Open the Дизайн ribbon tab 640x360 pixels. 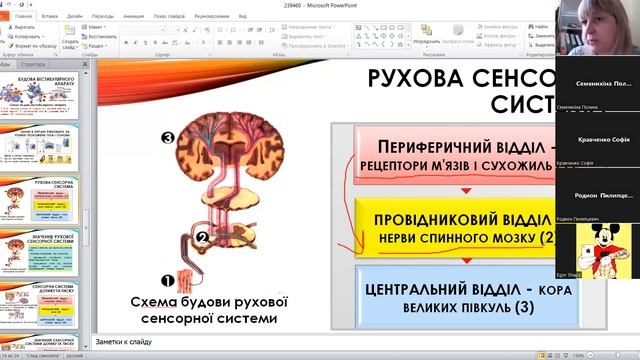point(75,16)
